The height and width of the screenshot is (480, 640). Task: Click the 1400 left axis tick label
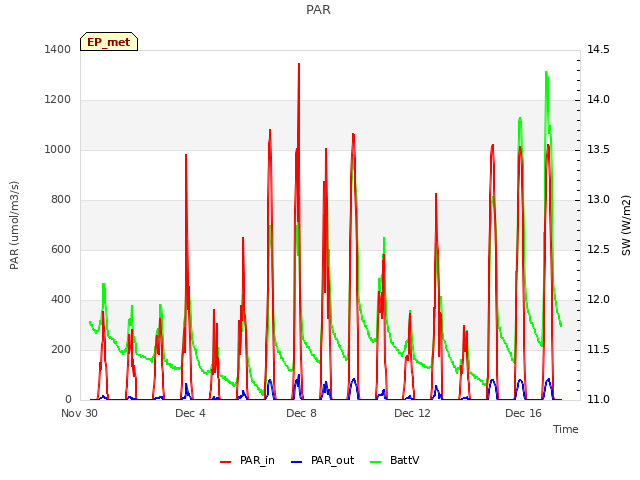[x=58, y=50]
